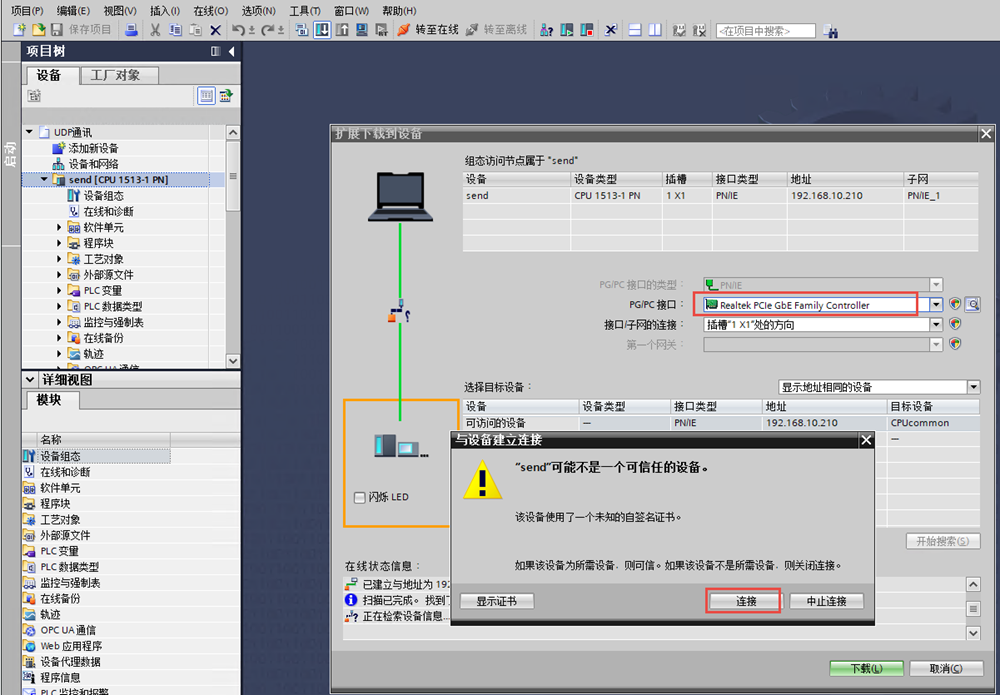Open the 在线(O) menu
The width and height of the screenshot is (1000, 695).
coord(210,10)
